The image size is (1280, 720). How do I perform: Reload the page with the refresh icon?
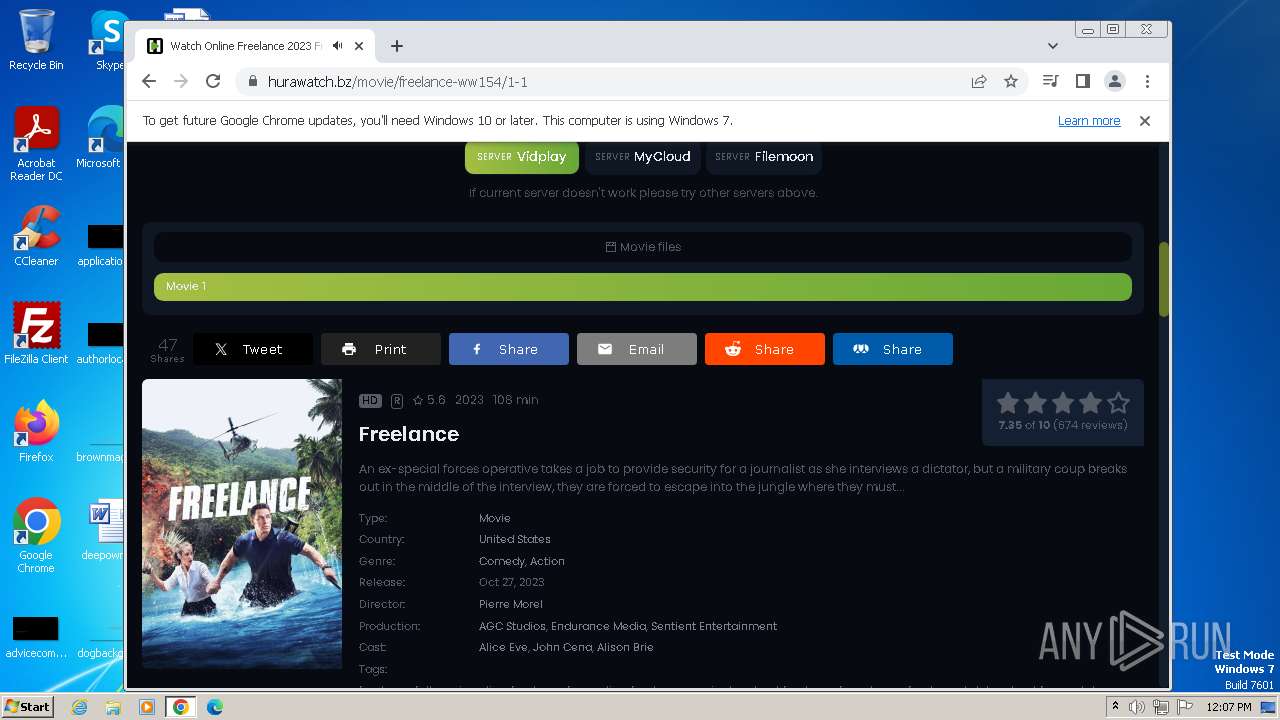[x=213, y=82]
